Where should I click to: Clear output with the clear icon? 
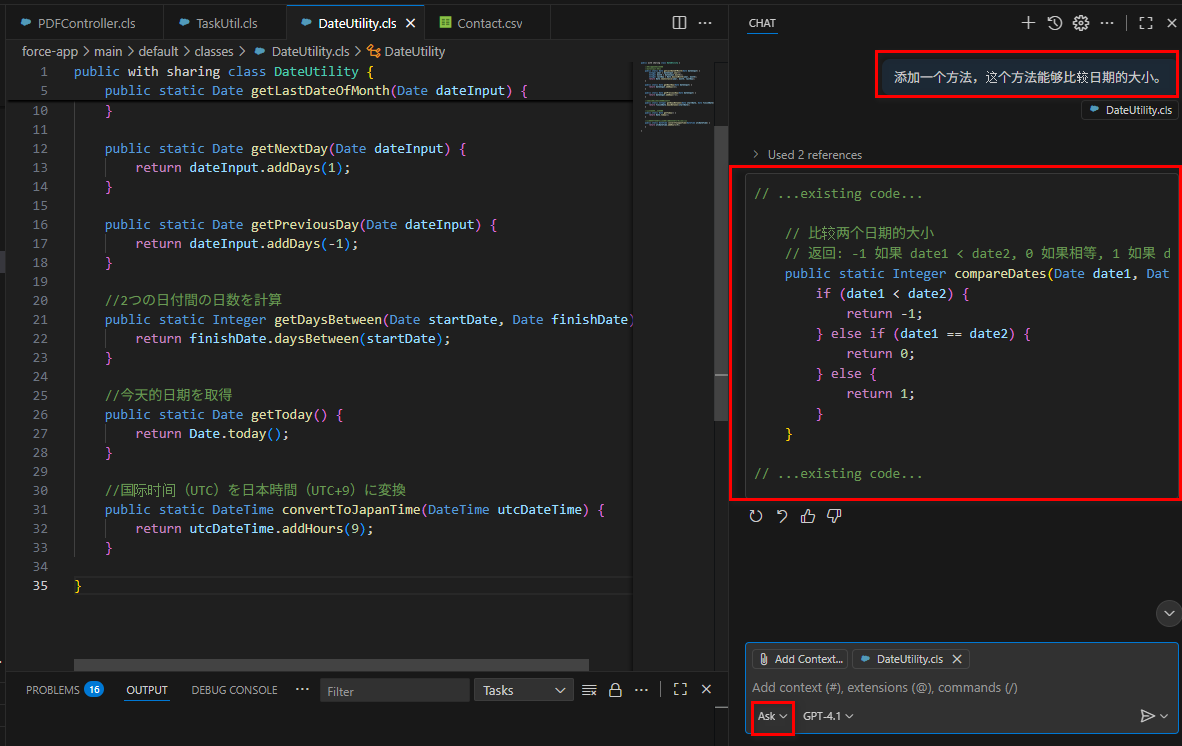pos(589,690)
